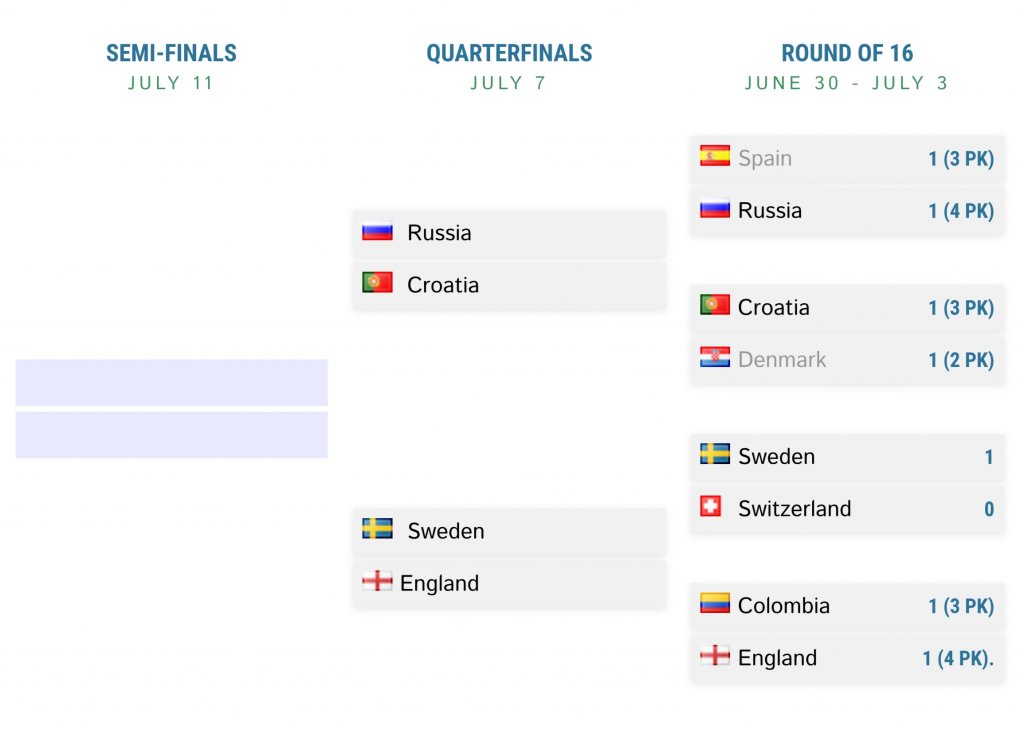This screenshot has height=737, width=1024.
Task: Click the Russia flag in Round of 16
Action: pos(715,209)
